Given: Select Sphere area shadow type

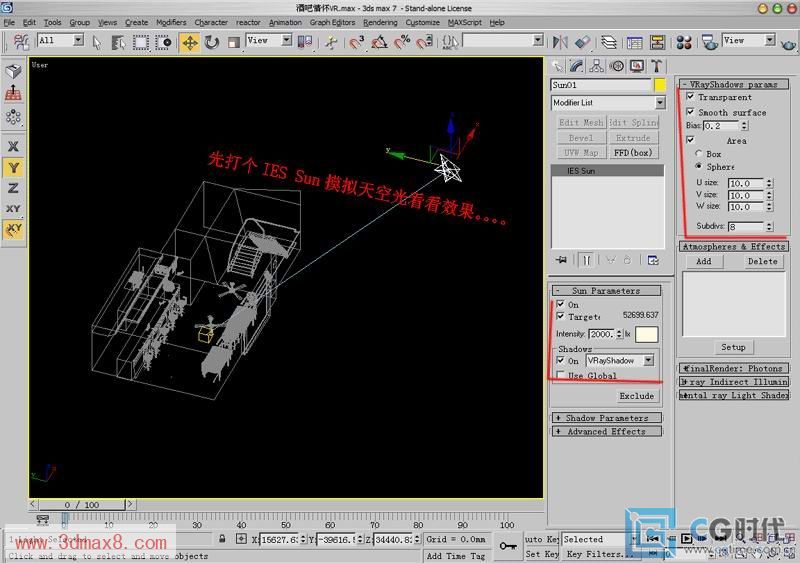Looking at the screenshot, I should (x=698, y=166).
